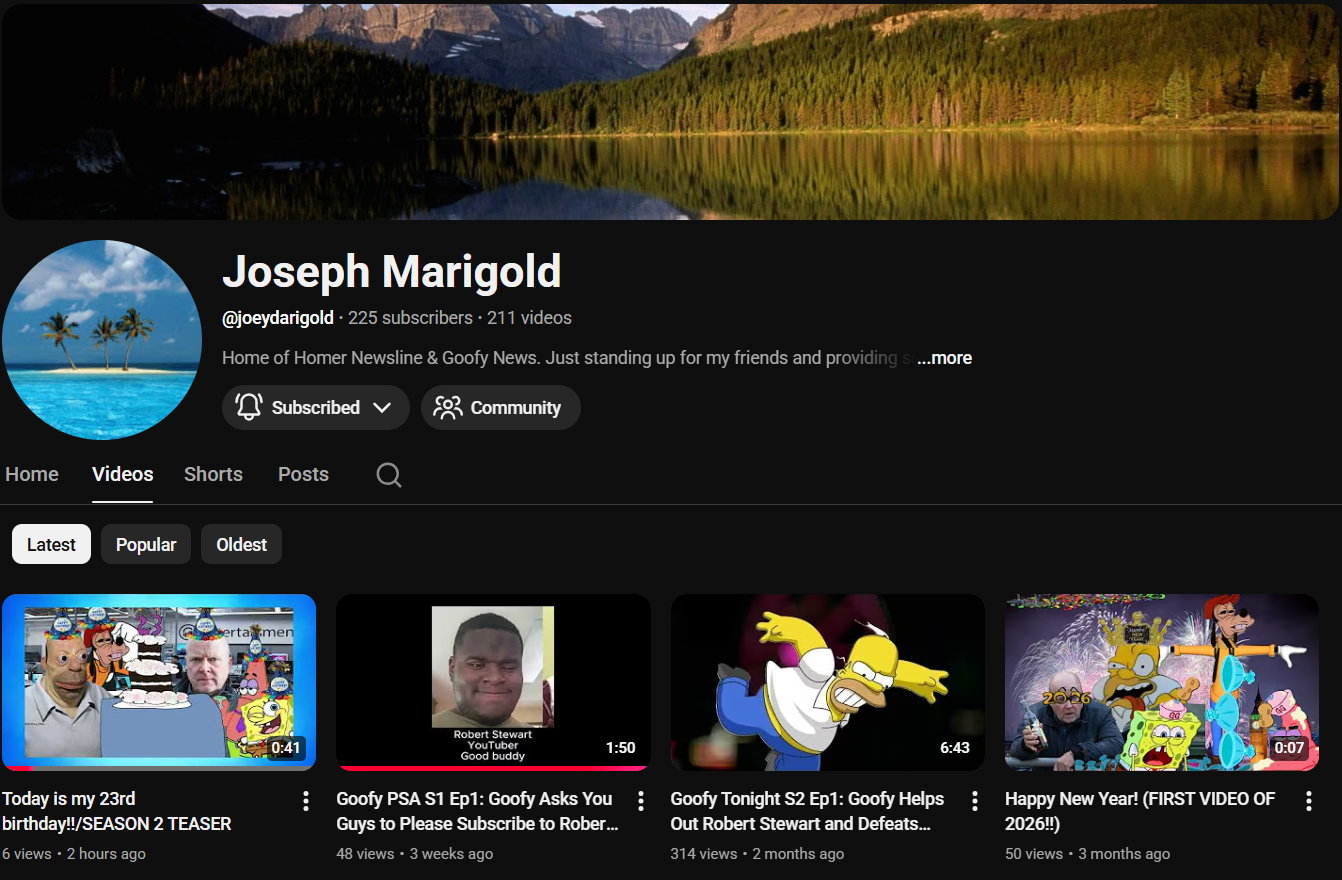Image resolution: width=1342 pixels, height=880 pixels.
Task: Open the Goofy Tonight S2 Ep1 title link
Action: tap(807, 811)
